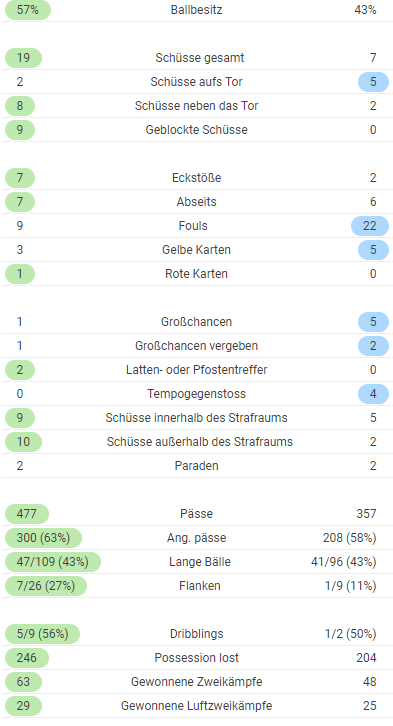
Task: Click the blue 5 Gelbe Karten badge
Action: [x=373, y=250]
